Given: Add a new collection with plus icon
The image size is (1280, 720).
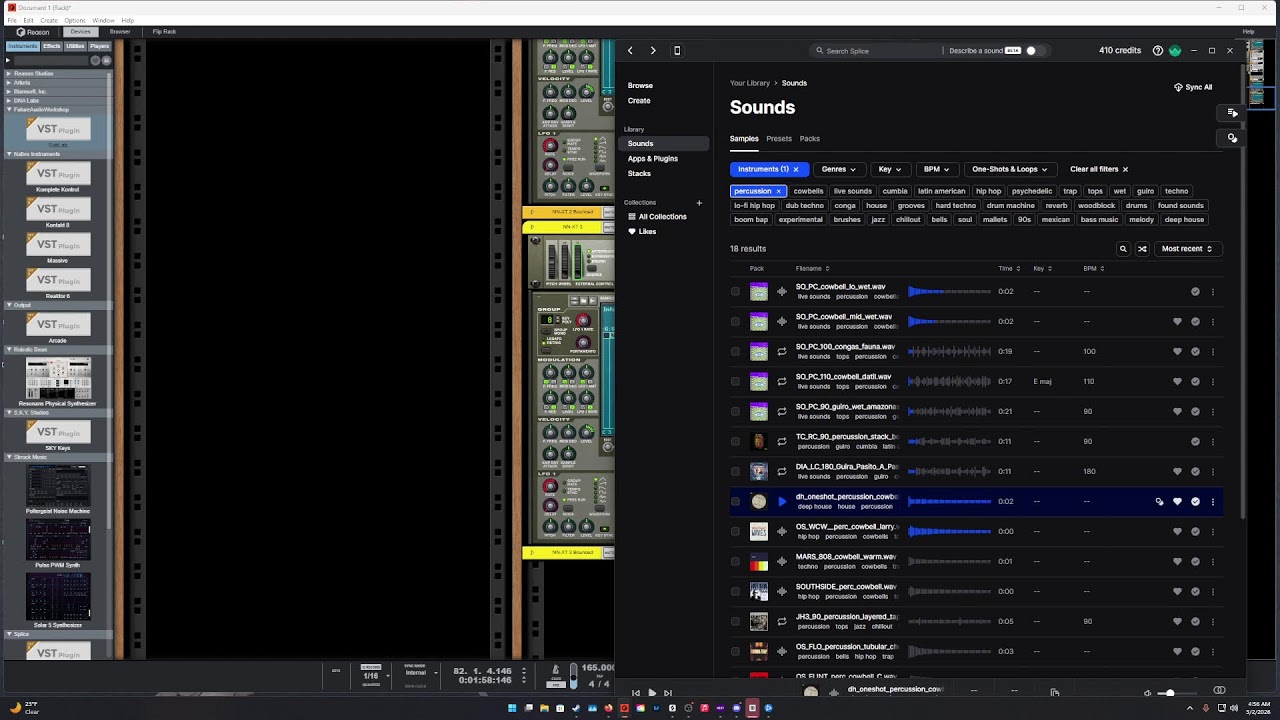Looking at the screenshot, I should tap(699, 203).
